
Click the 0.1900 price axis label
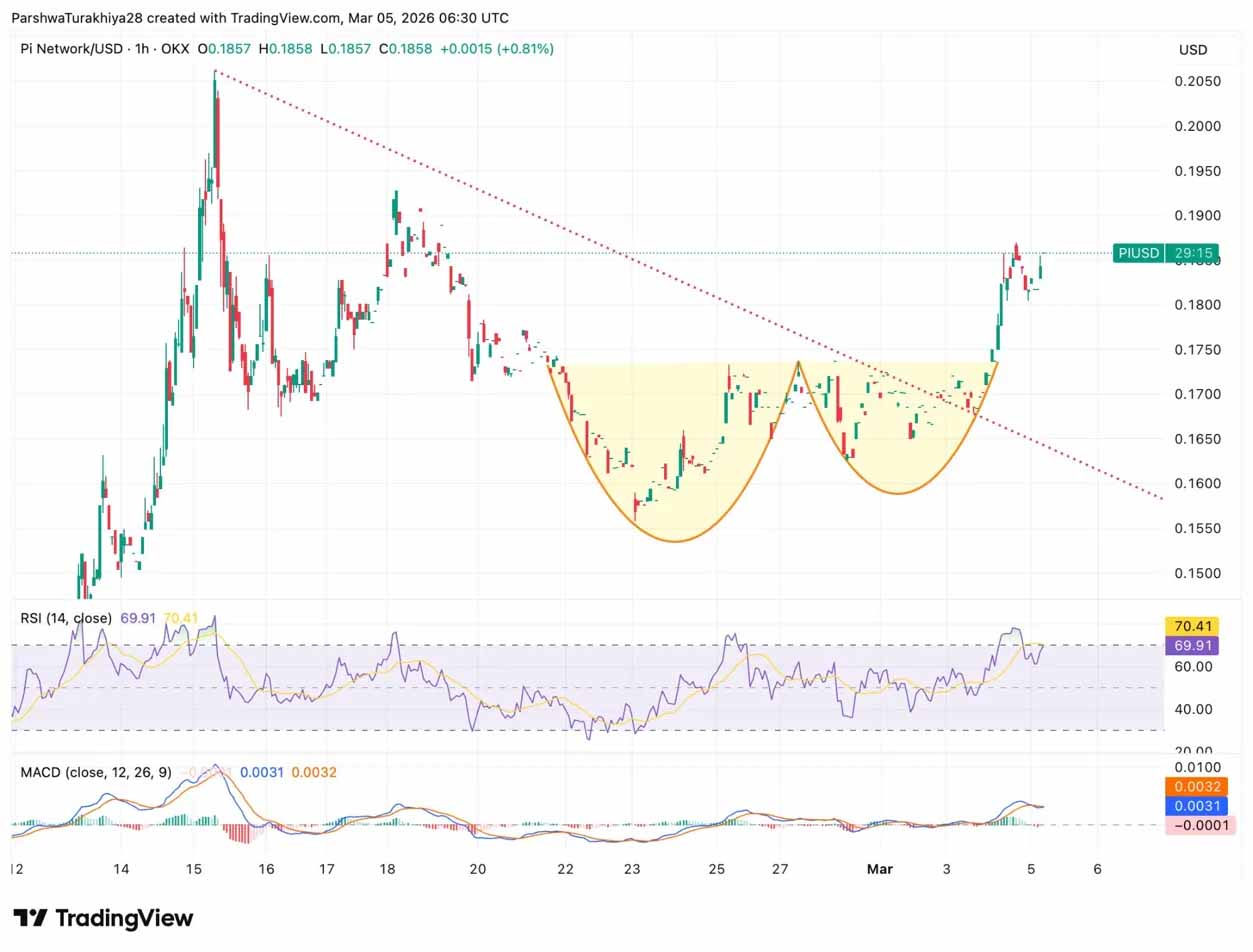click(1197, 215)
